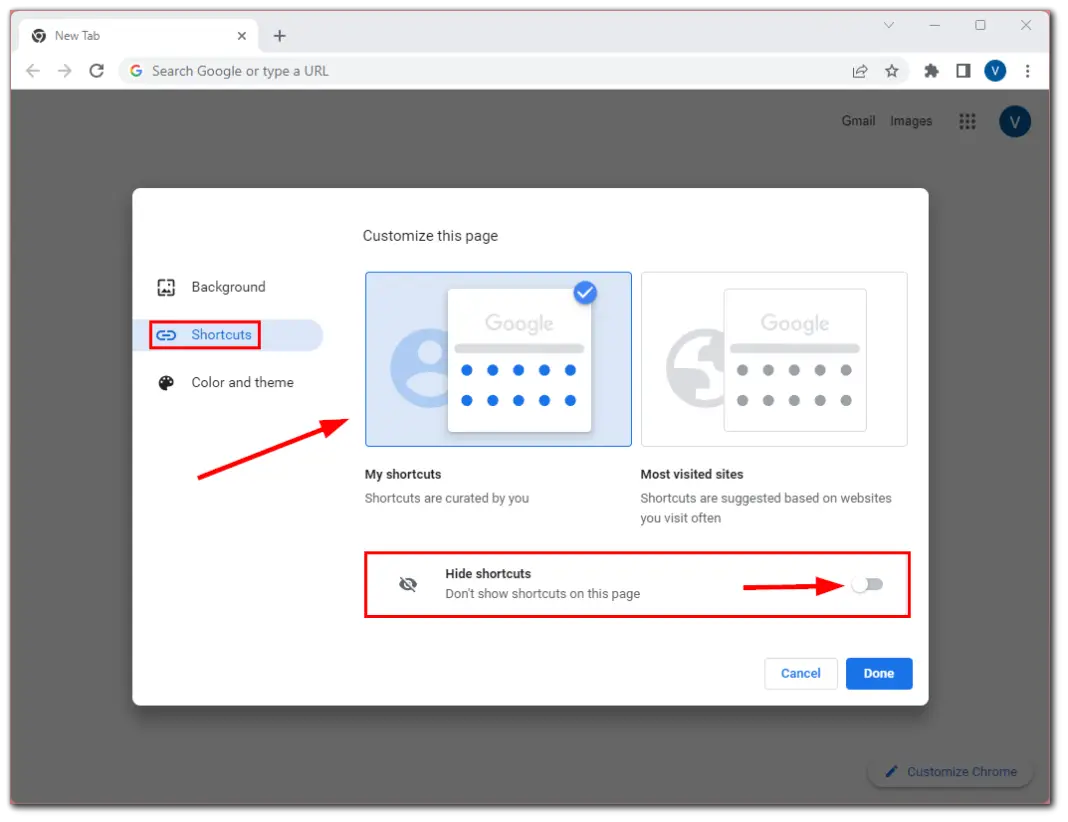Select the Most visited sites option
1068x822 pixels.
(x=773, y=359)
